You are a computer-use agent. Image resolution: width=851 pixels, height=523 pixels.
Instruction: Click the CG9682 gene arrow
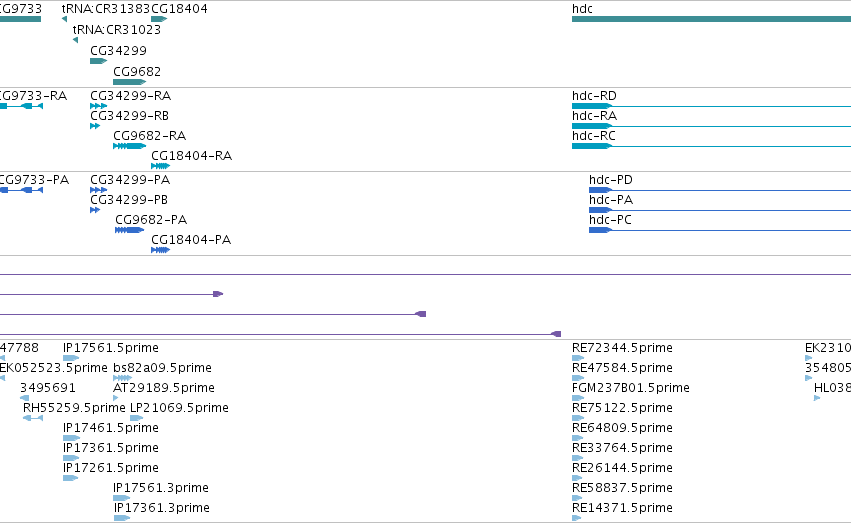click(x=129, y=82)
